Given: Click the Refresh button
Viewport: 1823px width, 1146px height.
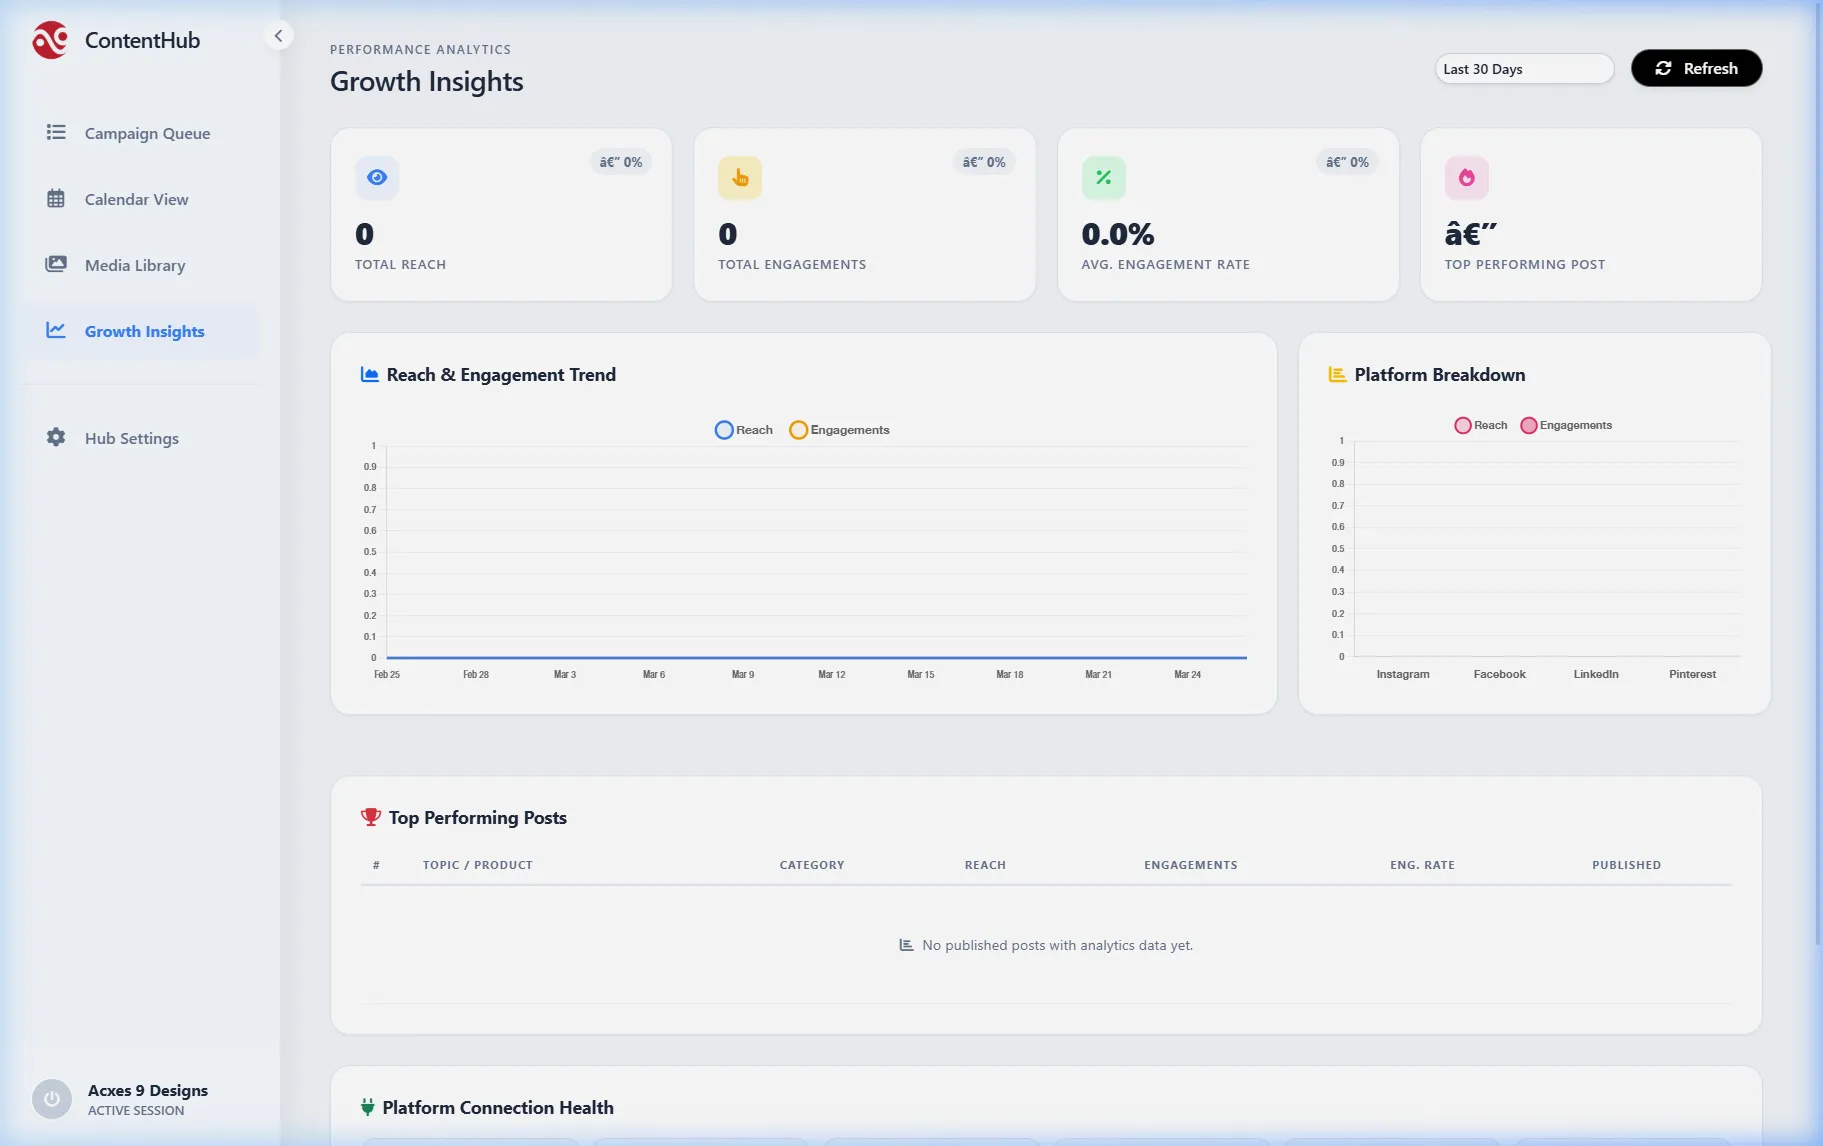Looking at the screenshot, I should (x=1695, y=68).
